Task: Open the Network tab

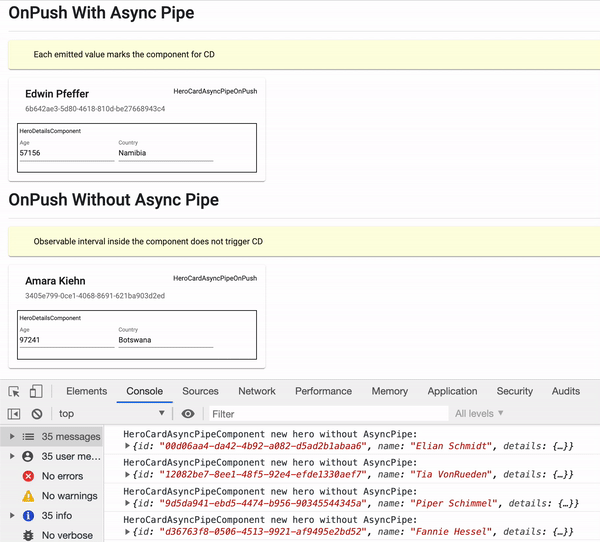Action: click(x=257, y=391)
